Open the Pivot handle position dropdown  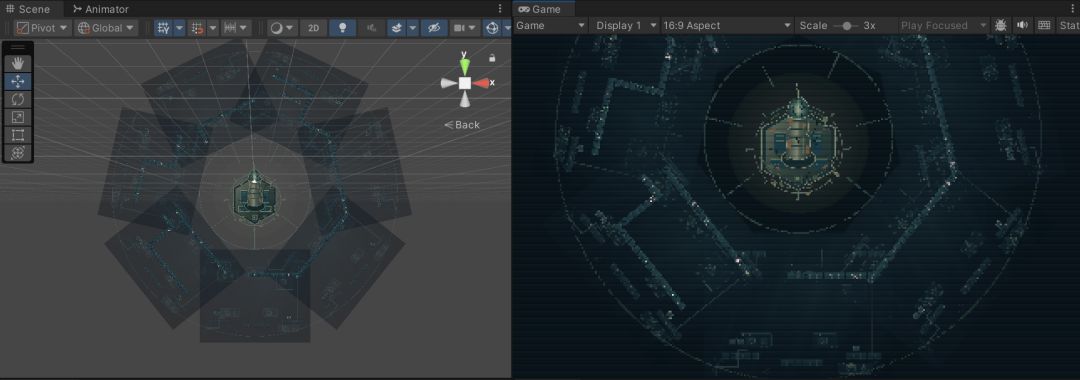pyautogui.click(x=42, y=28)
